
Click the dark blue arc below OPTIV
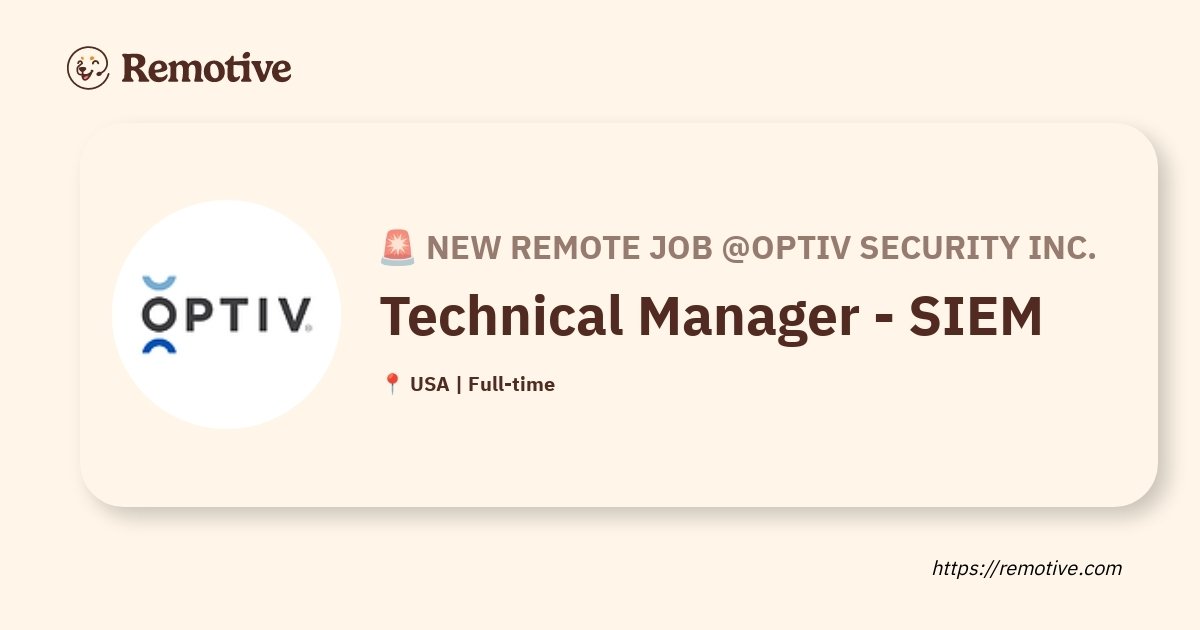click(x=159, y=346)
